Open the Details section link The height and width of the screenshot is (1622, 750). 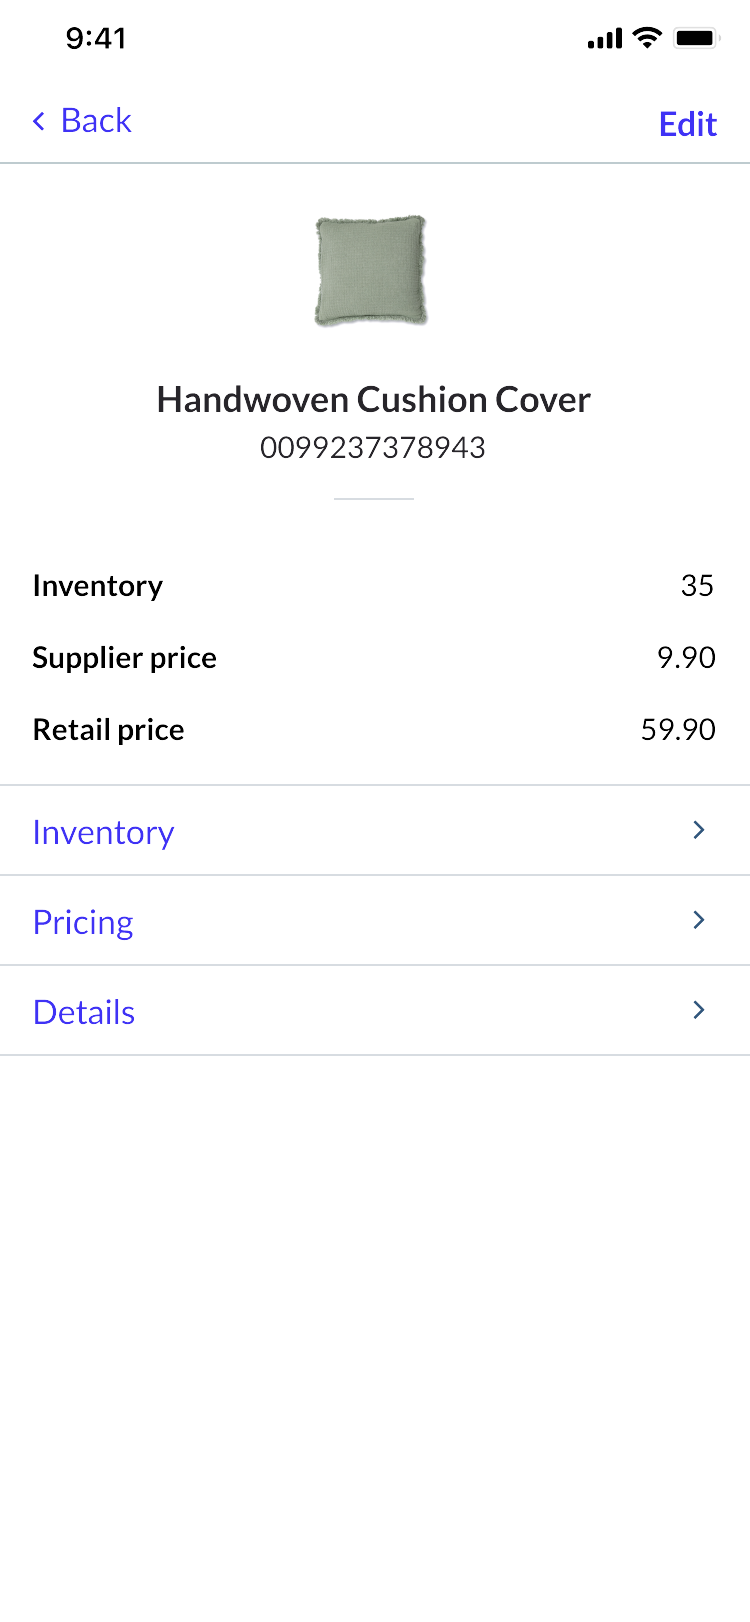pyautogui.click(x=84, y=1012)
